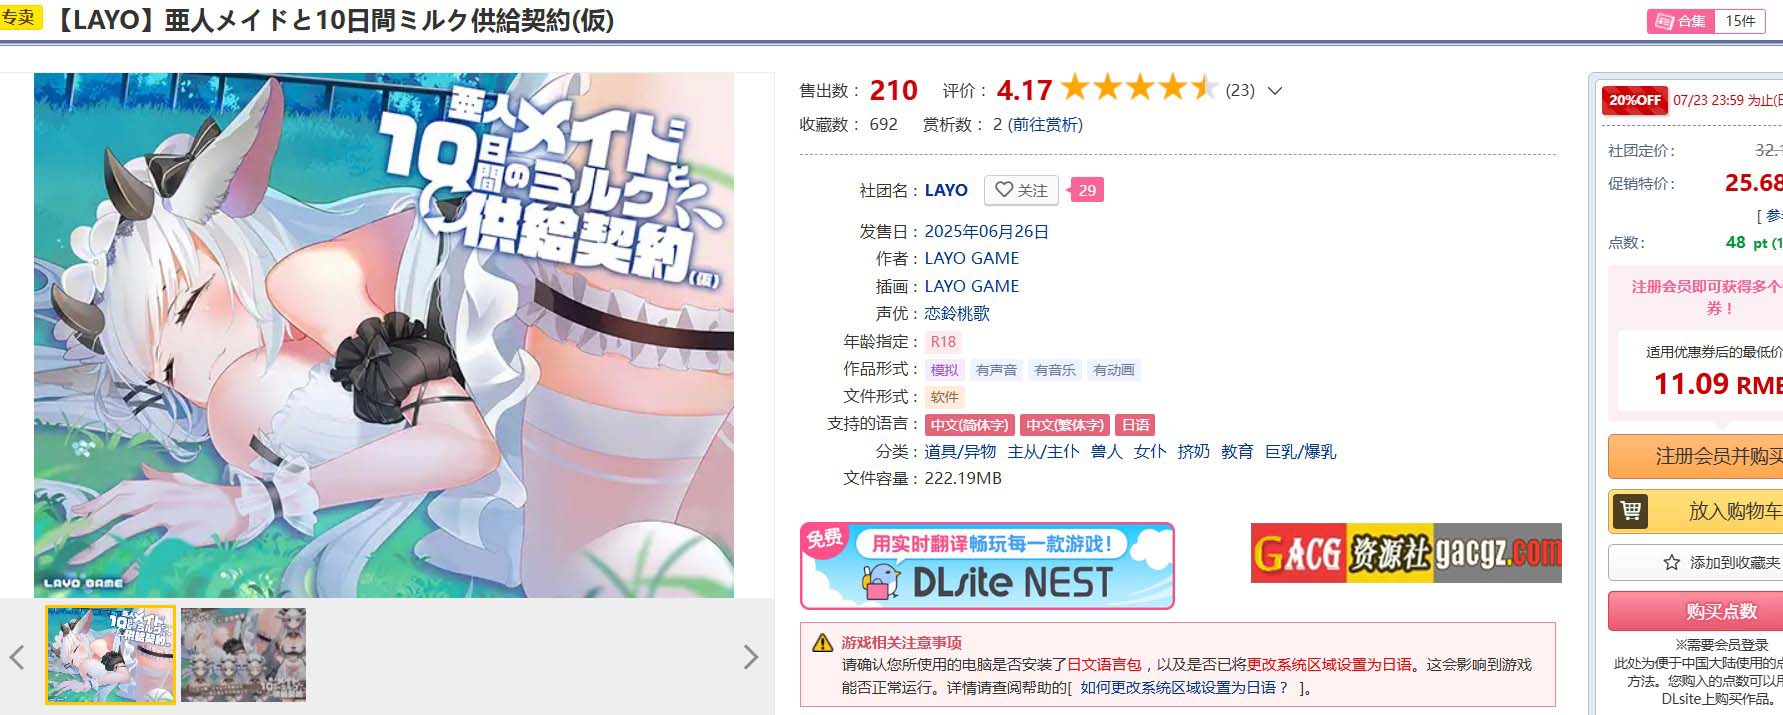Screen dimensions: 1783x715
Task: Click the previous thumbnail arrow
Action: click(16, 657)
